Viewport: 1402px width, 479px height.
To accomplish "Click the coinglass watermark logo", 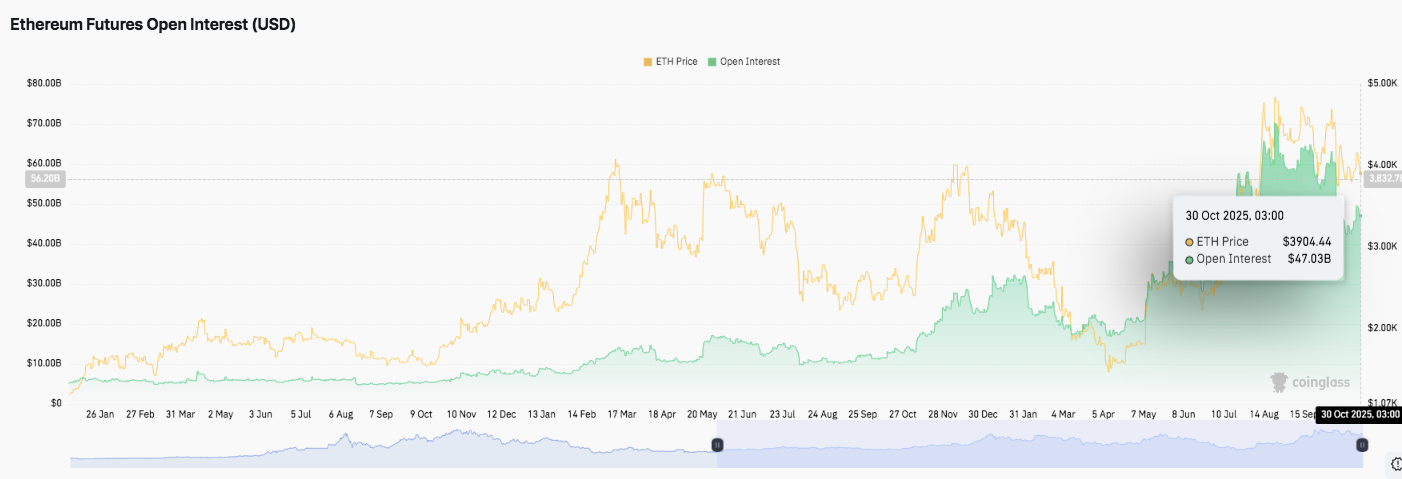I will coord(1310,381).
